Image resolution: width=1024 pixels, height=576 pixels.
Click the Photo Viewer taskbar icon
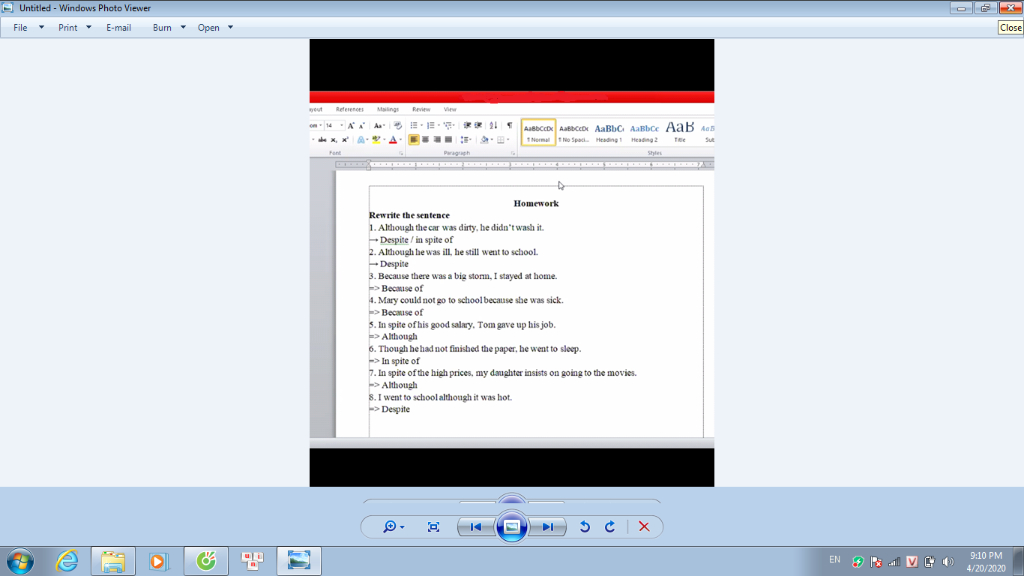coord(299,561)
